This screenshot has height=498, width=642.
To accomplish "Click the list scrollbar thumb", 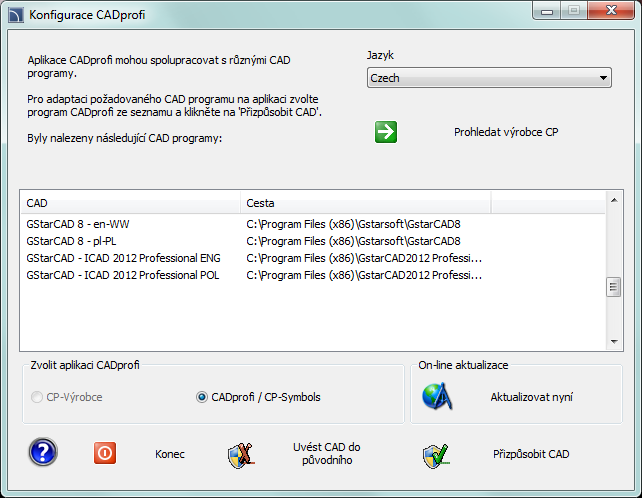I will (x=613, y=287).
